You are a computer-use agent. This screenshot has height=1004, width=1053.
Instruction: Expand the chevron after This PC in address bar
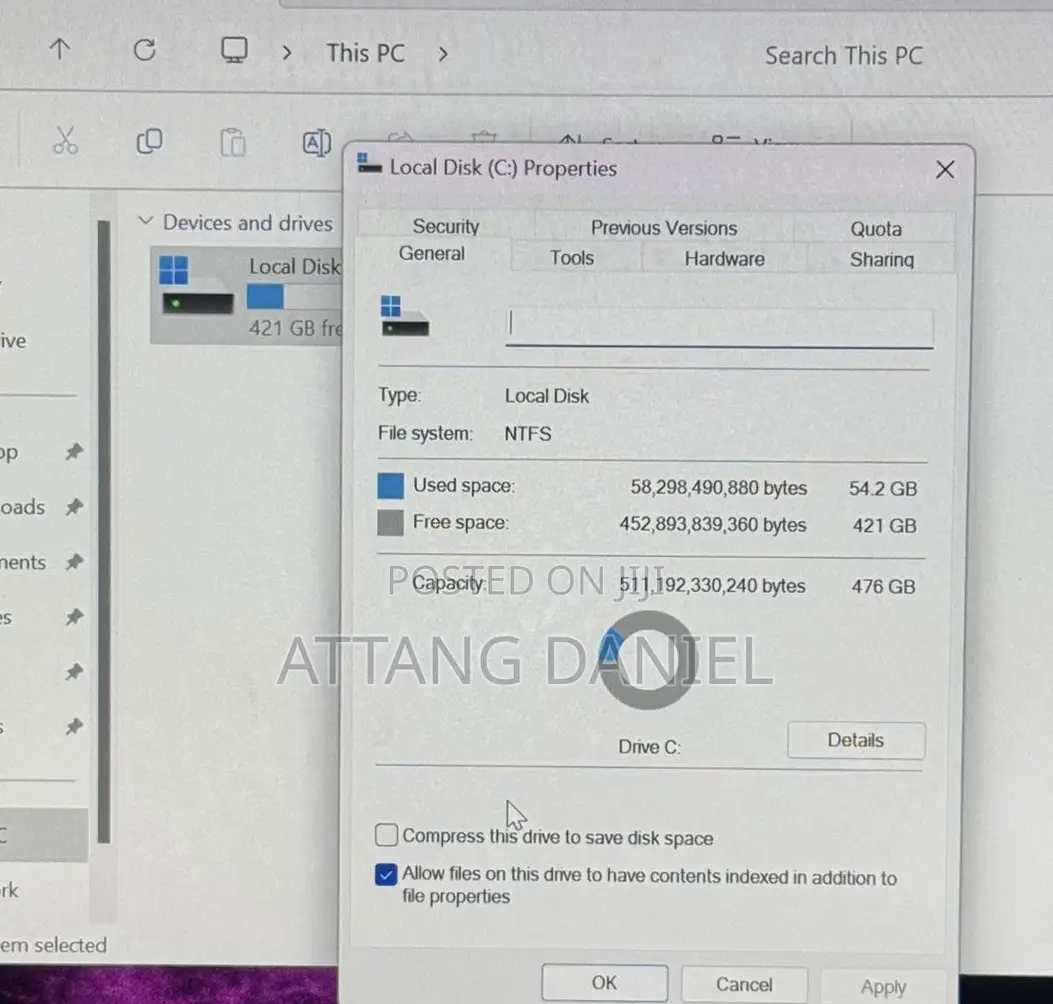[443, 54]
